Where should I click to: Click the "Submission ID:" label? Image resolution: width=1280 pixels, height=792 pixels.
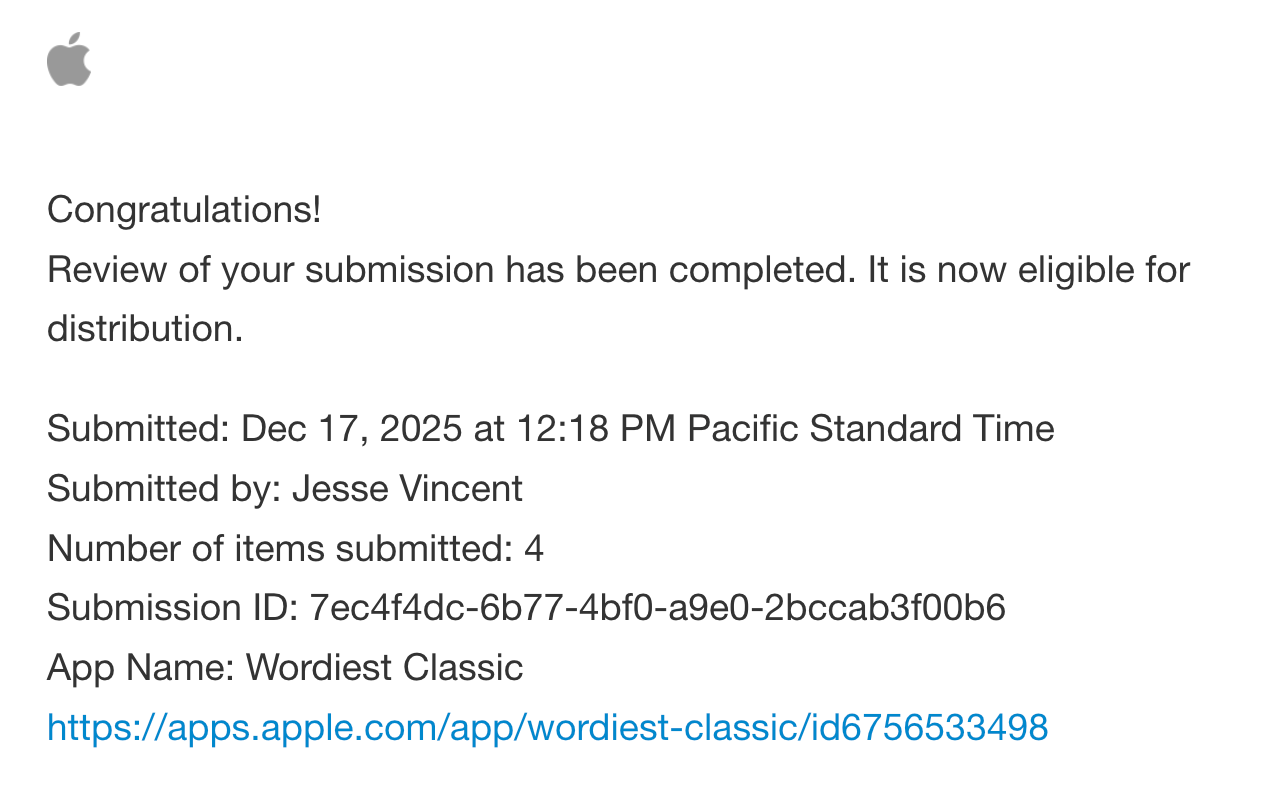point(172,608)
